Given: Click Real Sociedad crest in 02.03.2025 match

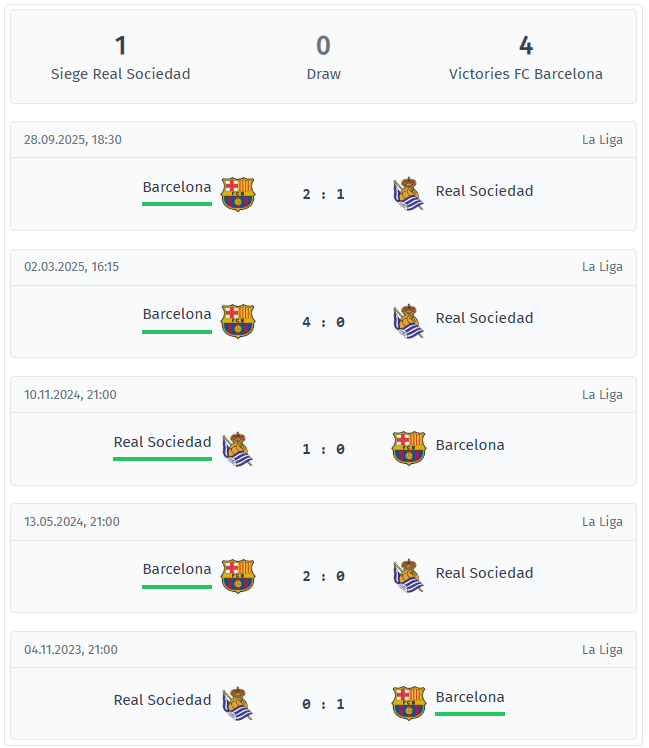Looking at the screenshot, I should (408, 321).
